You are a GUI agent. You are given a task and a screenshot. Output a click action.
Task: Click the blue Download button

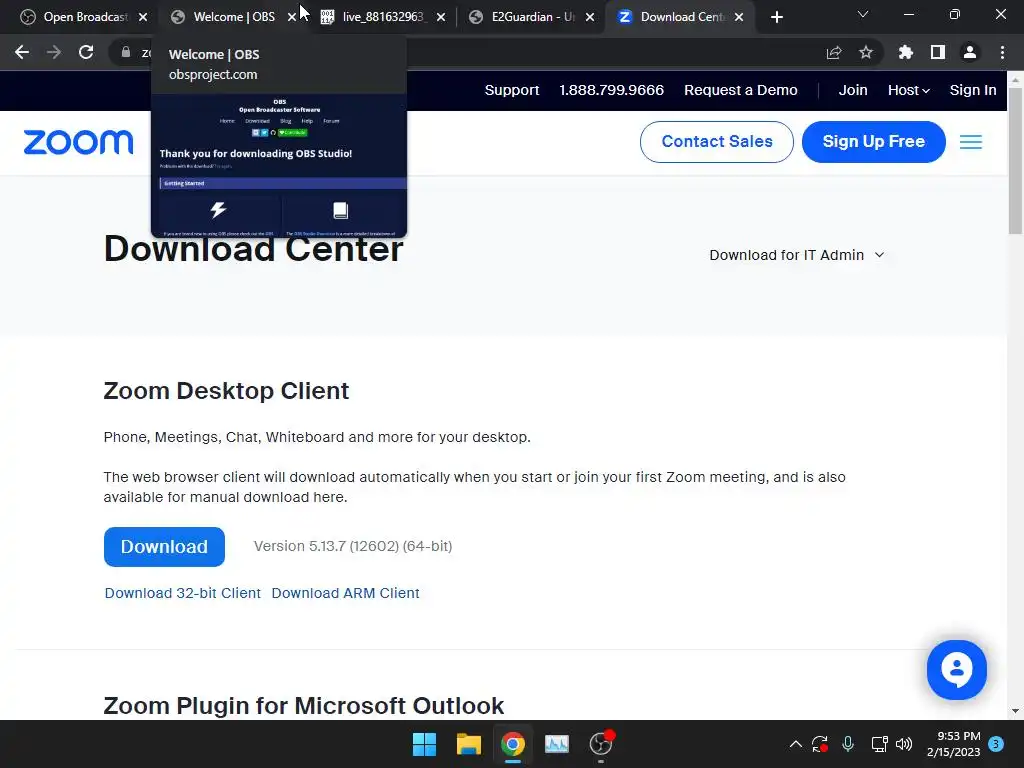(165, 547)
